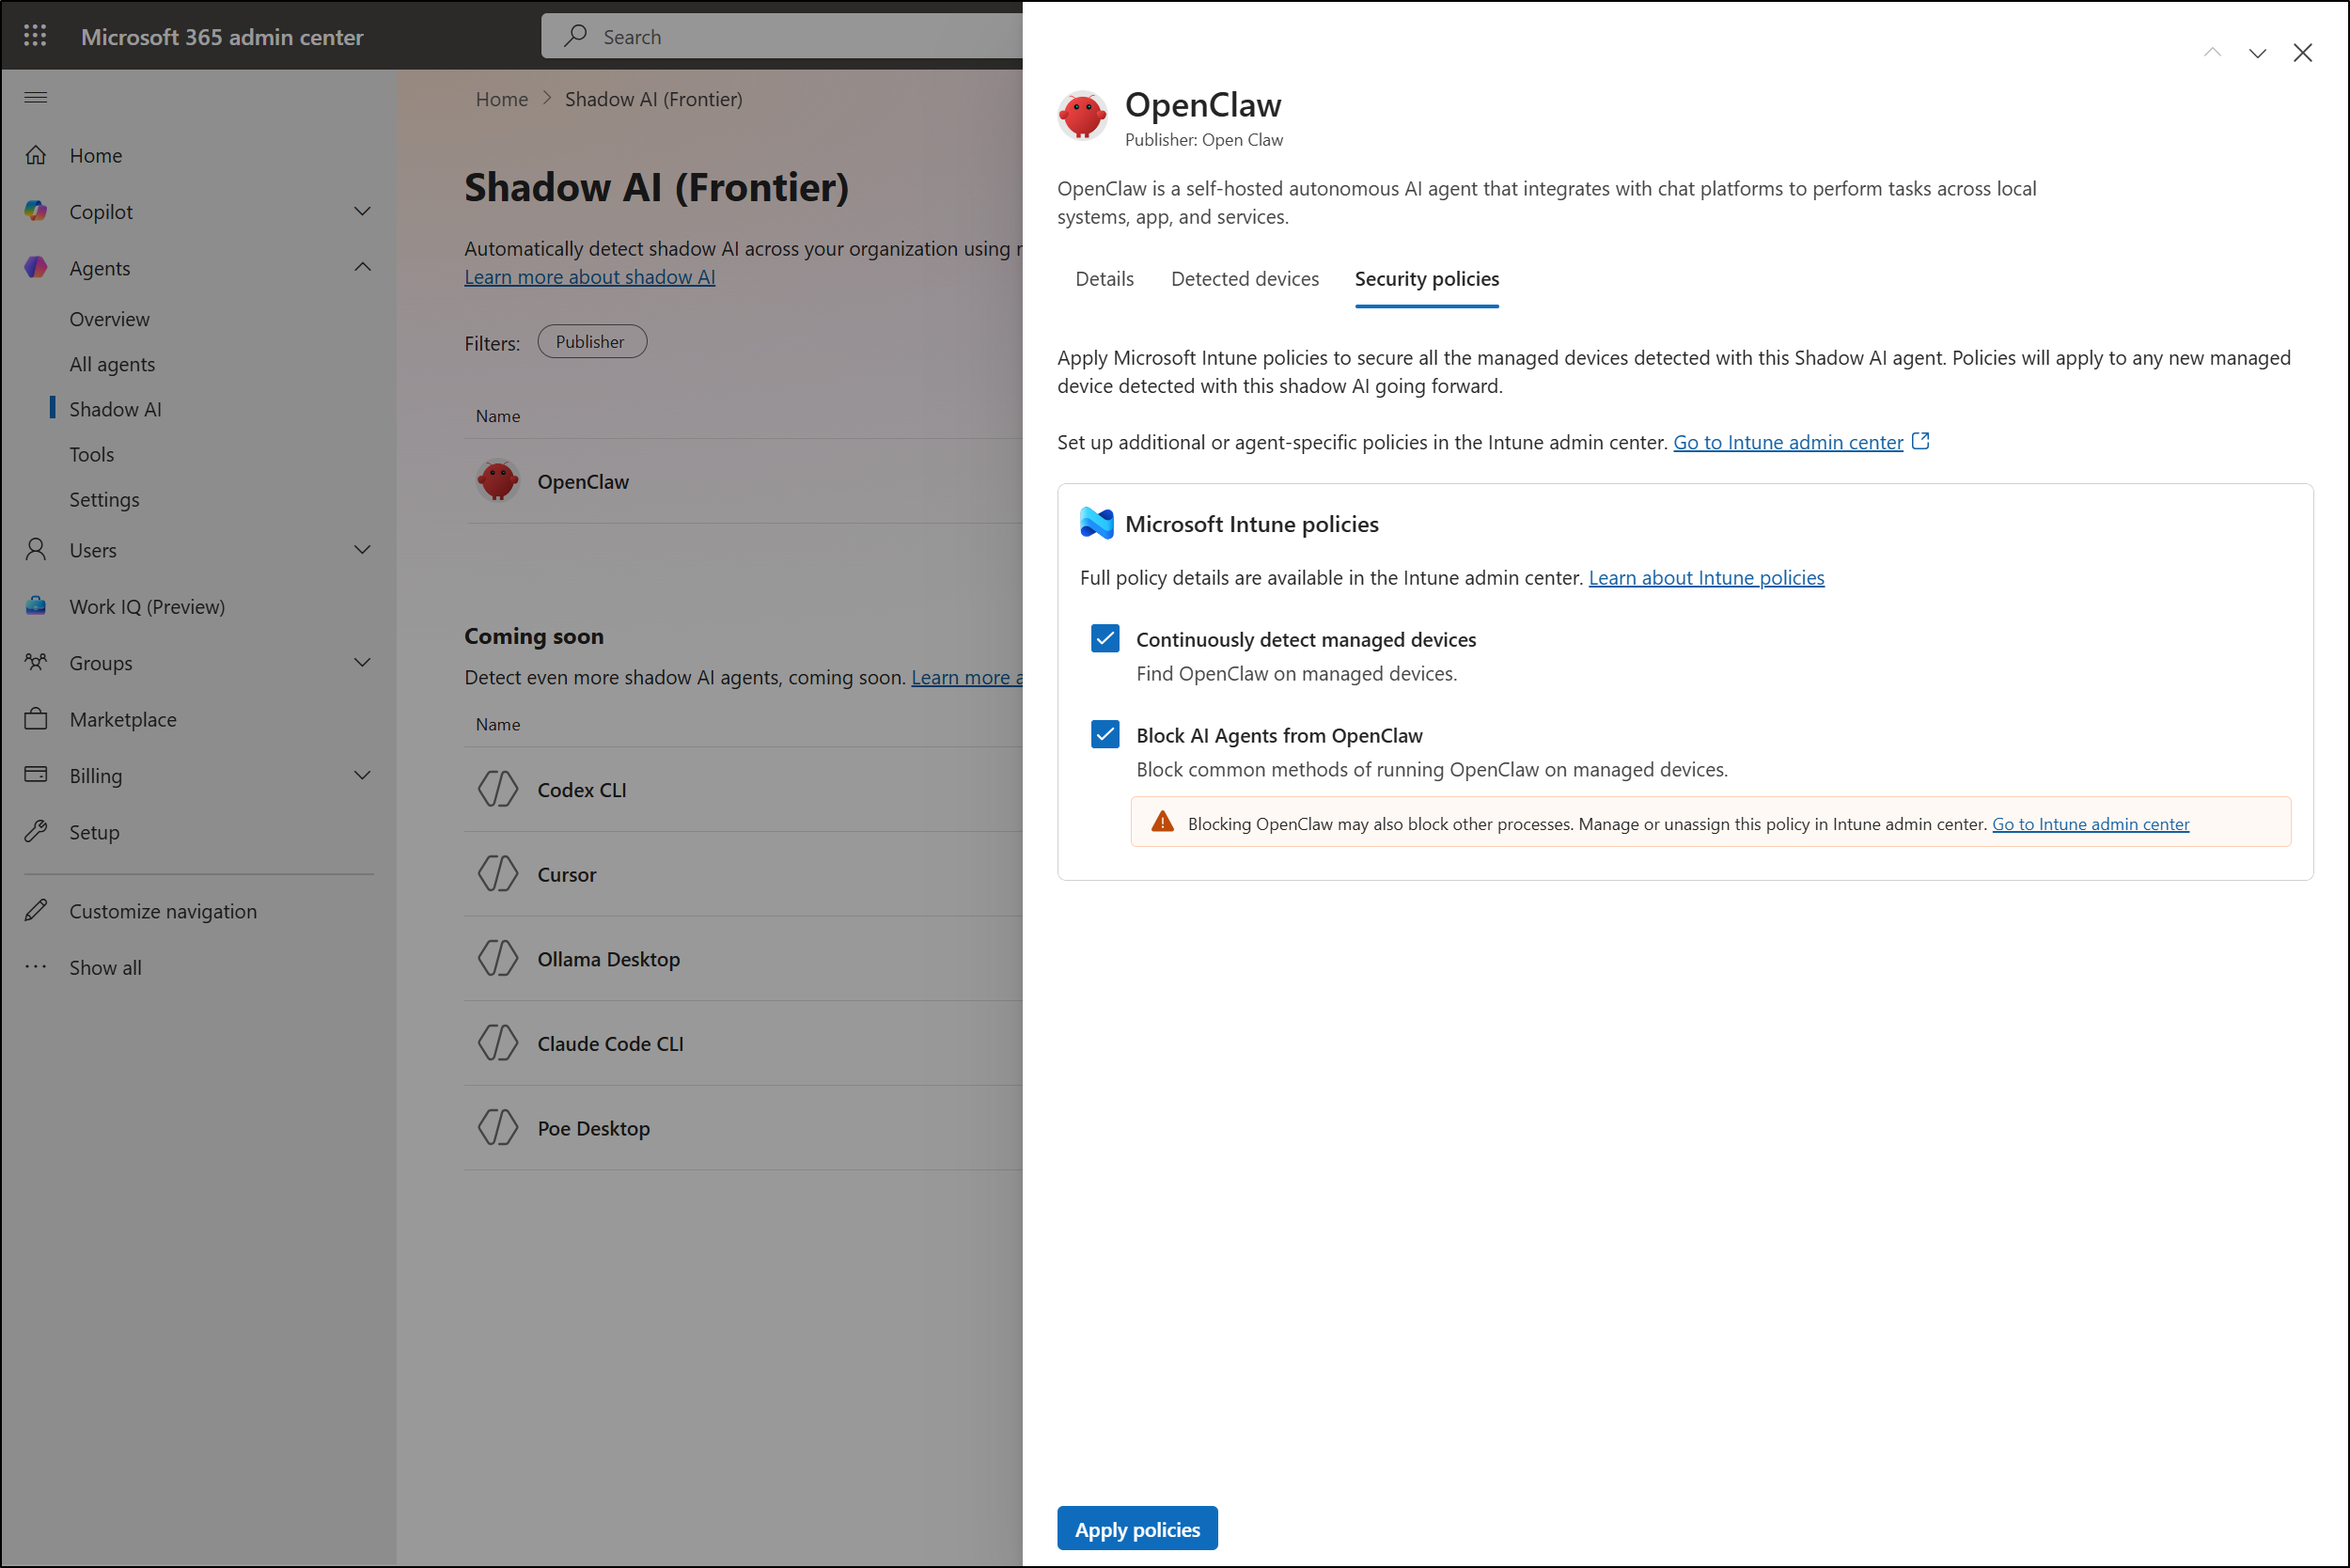This screenshot has height=1568, width=2350.
Task: Click the Name column header under Coming soon
Action: click(497, 724)
